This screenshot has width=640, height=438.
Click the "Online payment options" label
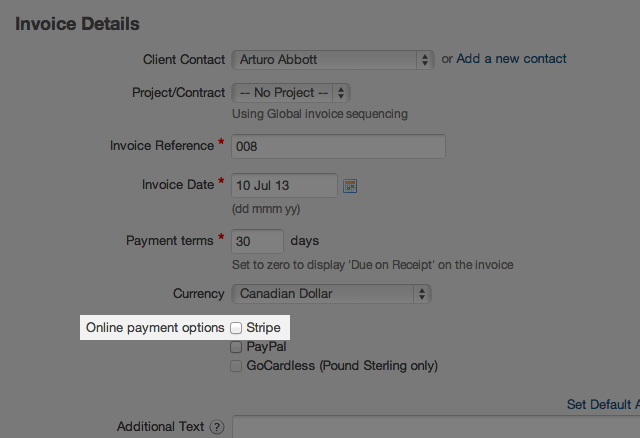[155, 327]
